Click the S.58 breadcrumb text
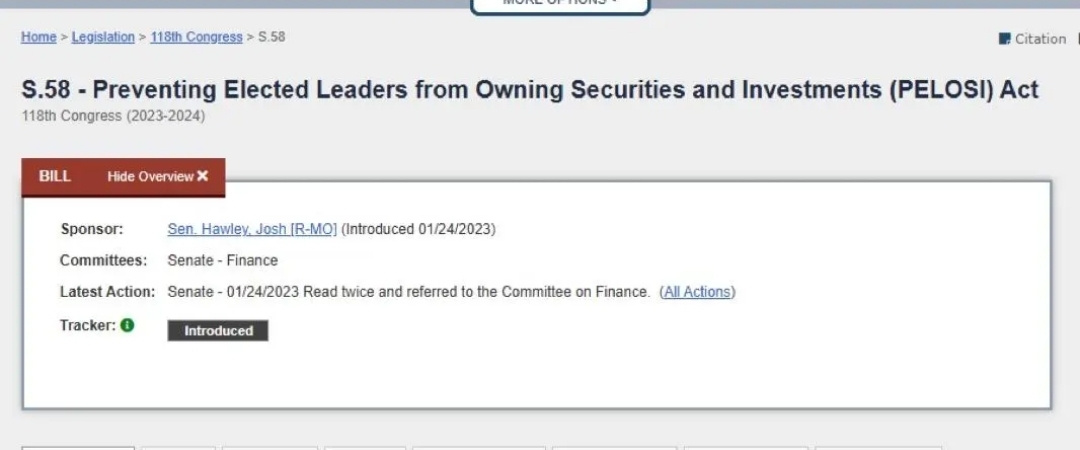 coord(272,37)
